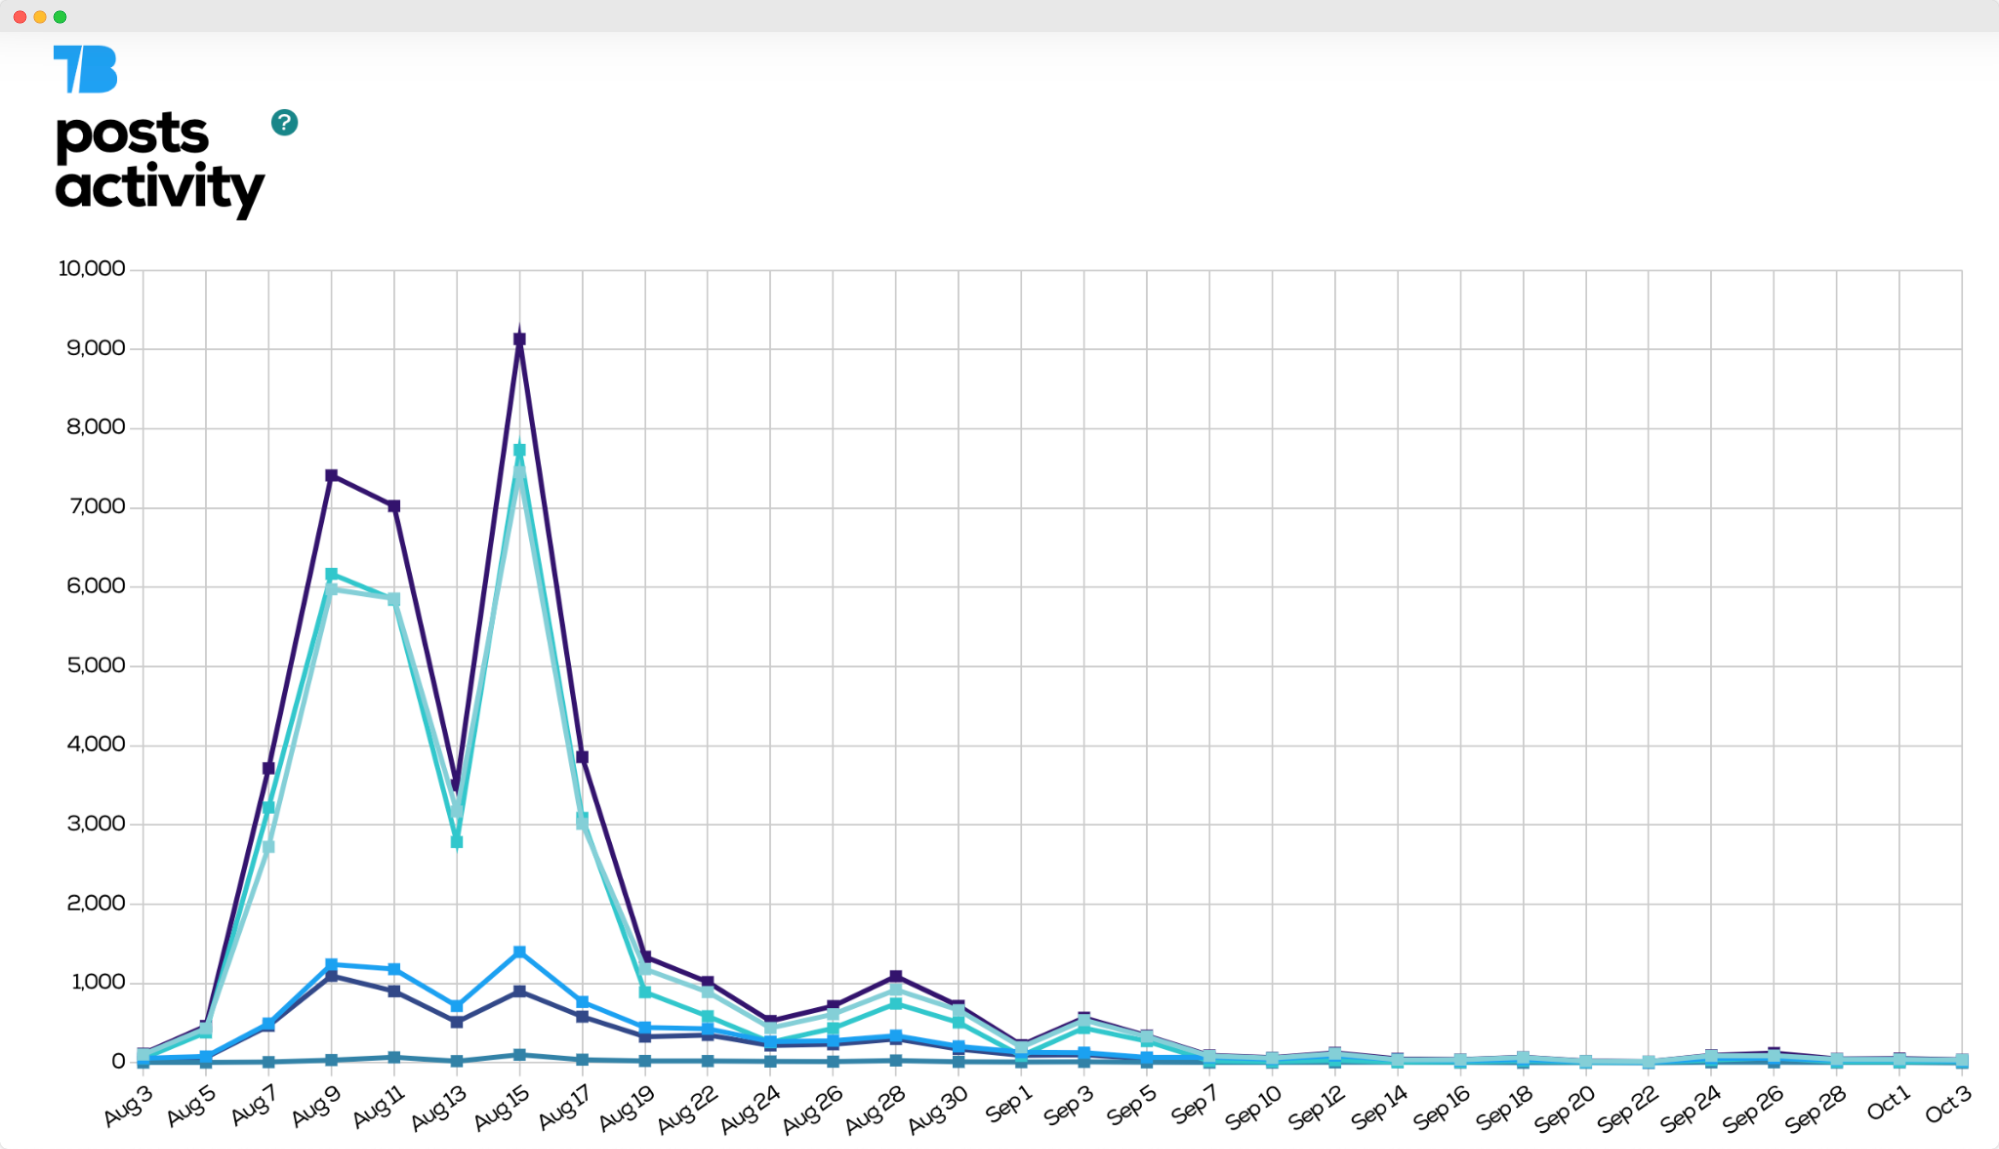The image size is (1999, 1149).
Task: Click the x-axis label Sep 14
Action: pos(1380,1108)
